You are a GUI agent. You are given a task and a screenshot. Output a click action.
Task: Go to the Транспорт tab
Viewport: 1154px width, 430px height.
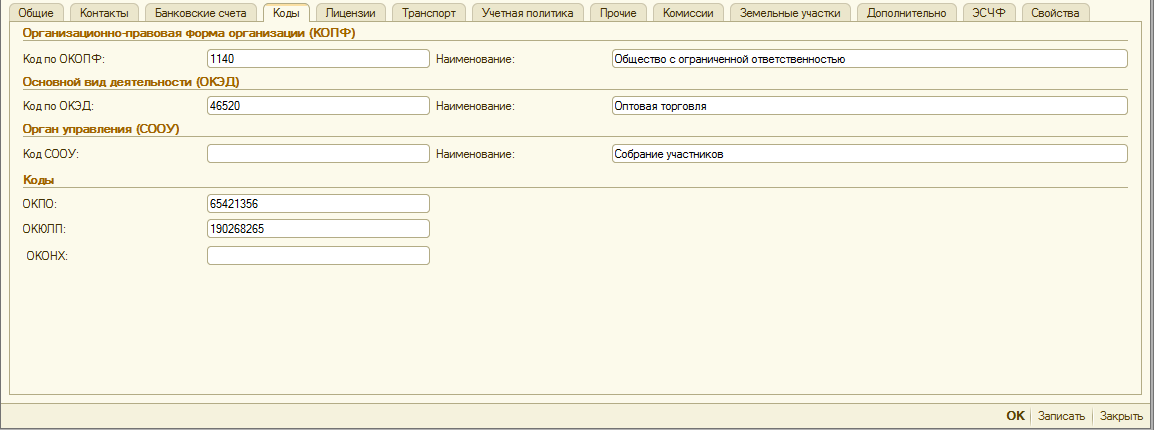point(428,13)
